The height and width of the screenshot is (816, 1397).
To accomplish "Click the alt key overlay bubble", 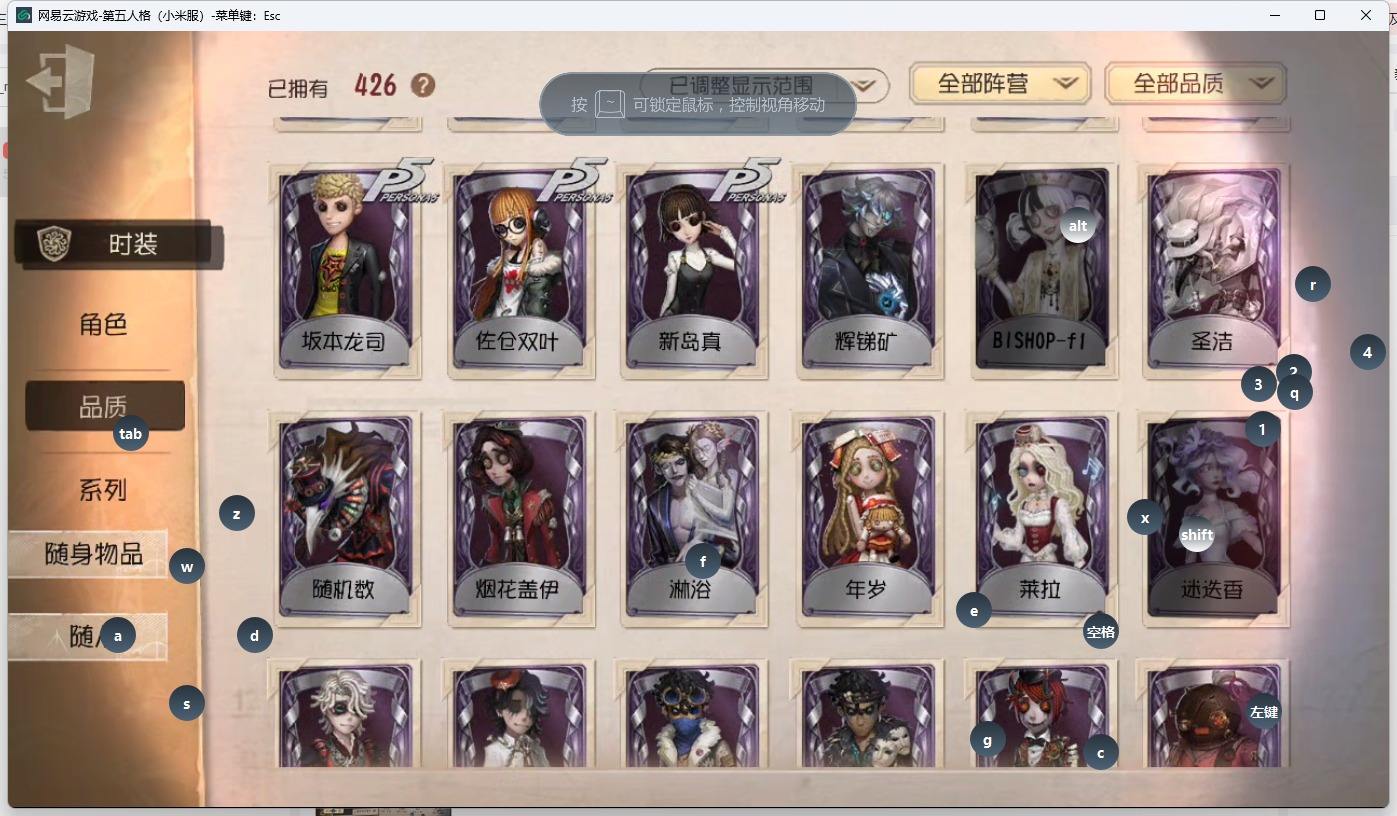I will [x=1078, y=226].
